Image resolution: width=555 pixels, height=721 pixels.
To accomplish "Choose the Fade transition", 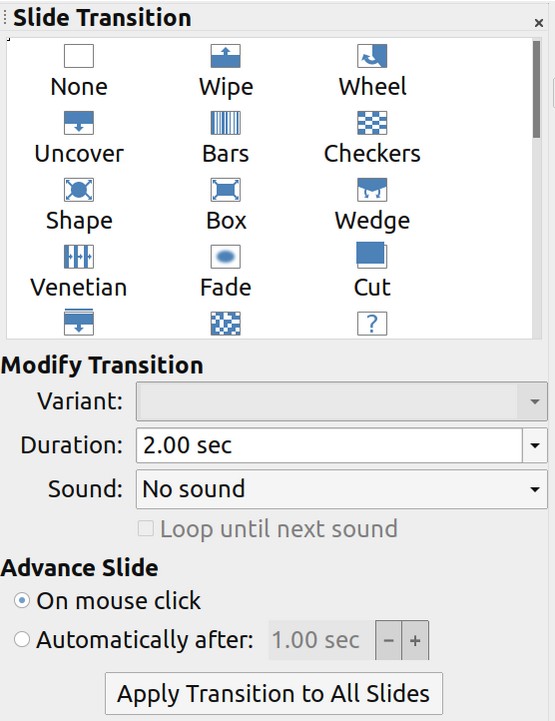I will click(x=225, y=256).
